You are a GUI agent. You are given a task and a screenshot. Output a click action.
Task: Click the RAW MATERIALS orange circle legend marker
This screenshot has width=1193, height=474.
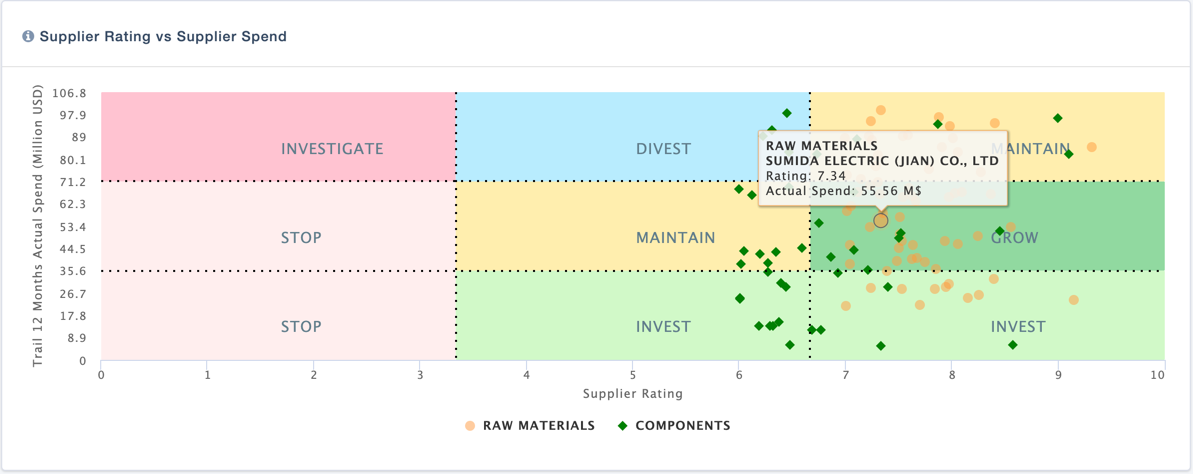[470, 426]
